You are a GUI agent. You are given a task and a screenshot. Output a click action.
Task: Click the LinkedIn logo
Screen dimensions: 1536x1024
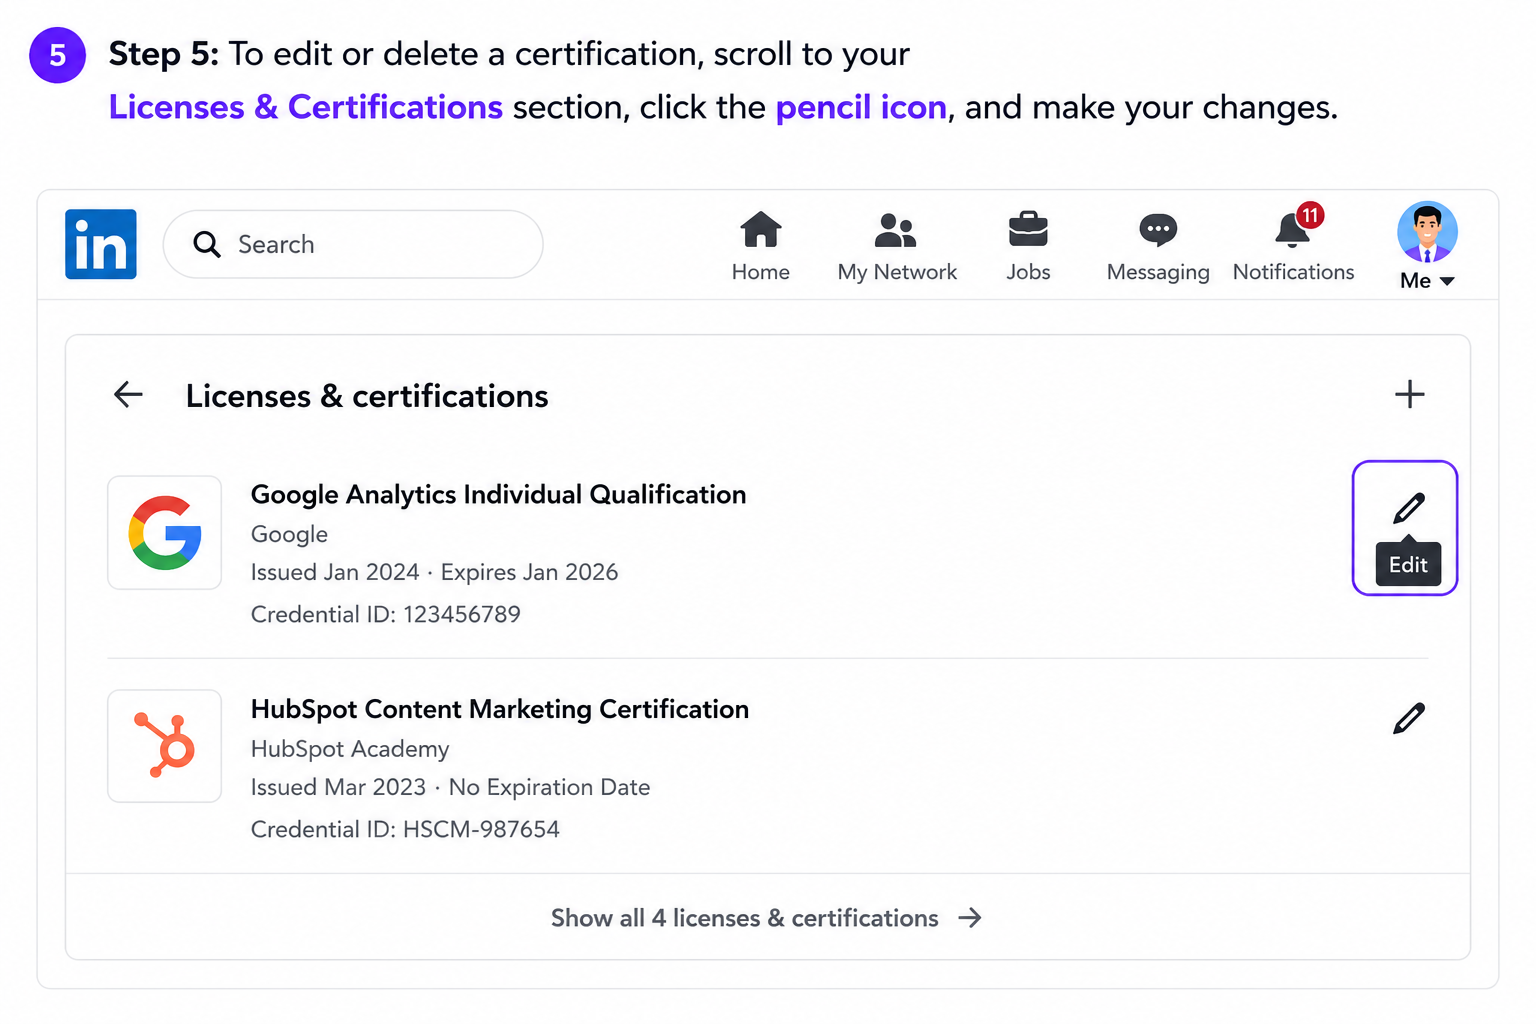(101, 244)
